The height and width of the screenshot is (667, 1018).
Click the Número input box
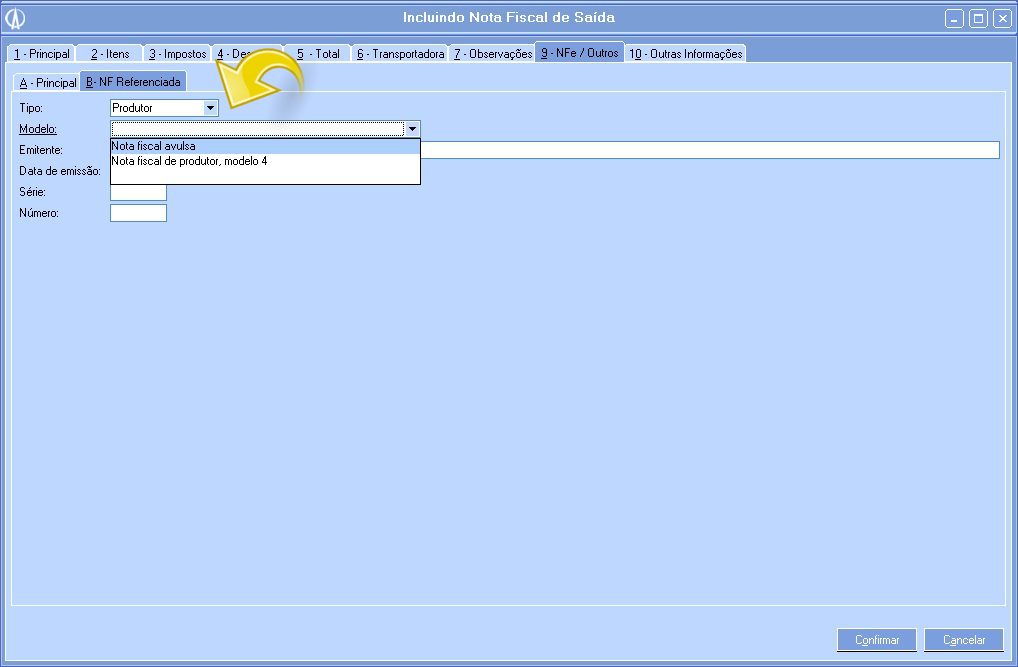tap(138, 213)
